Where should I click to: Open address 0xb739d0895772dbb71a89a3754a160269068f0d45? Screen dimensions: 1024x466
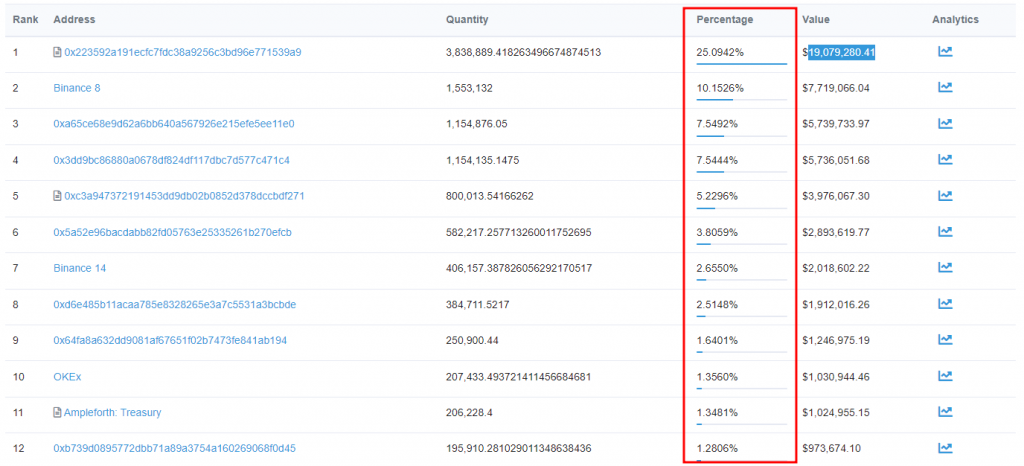(175, 448)
